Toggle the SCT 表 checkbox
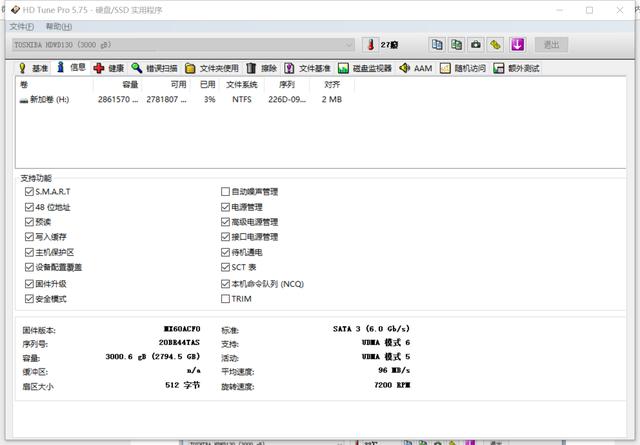640x445 pixels. (x=225, y=267)
